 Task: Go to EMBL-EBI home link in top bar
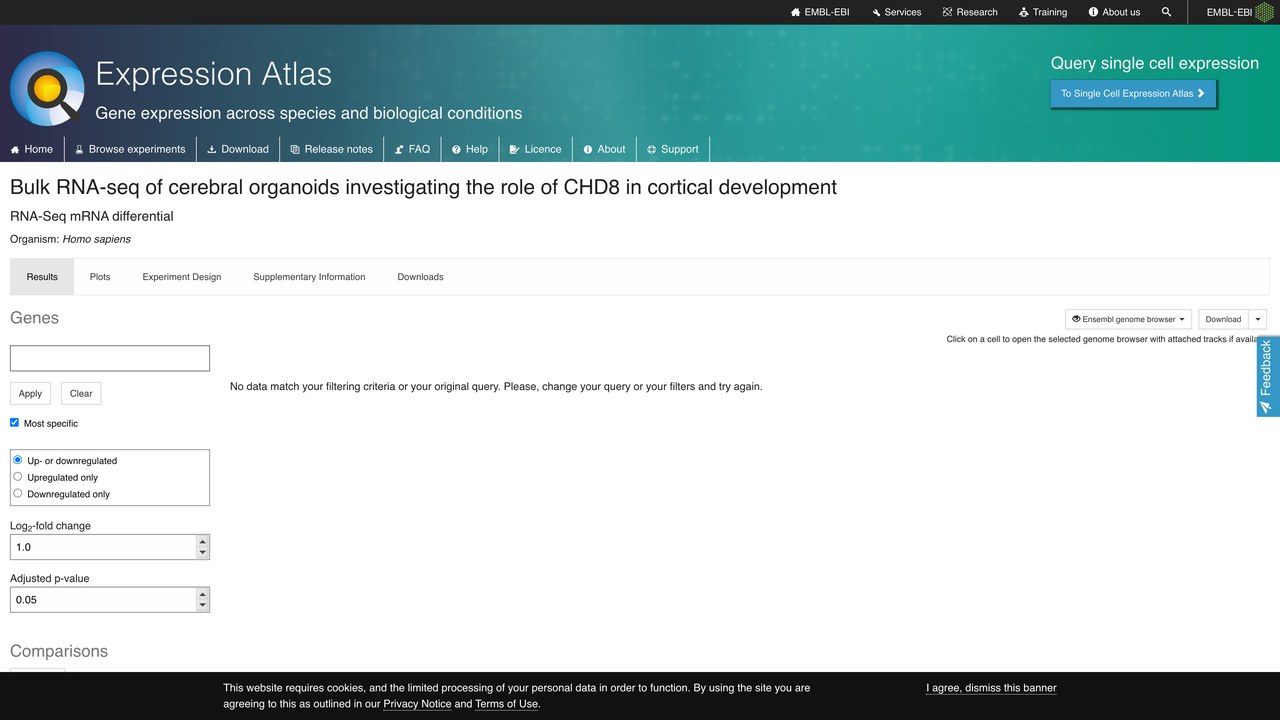tap(820, 12)
